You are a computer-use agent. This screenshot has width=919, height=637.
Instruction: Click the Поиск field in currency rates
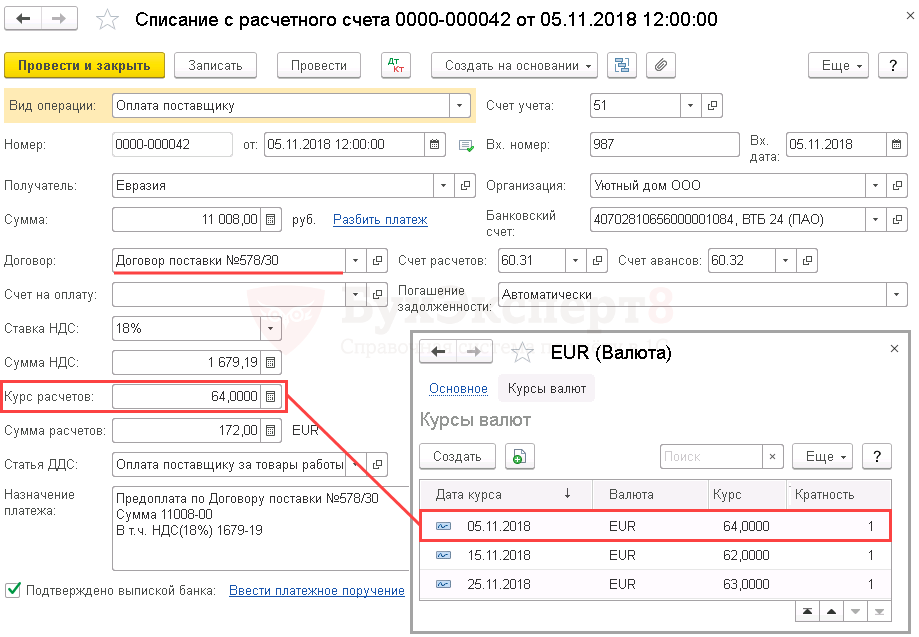pos(711,456)
